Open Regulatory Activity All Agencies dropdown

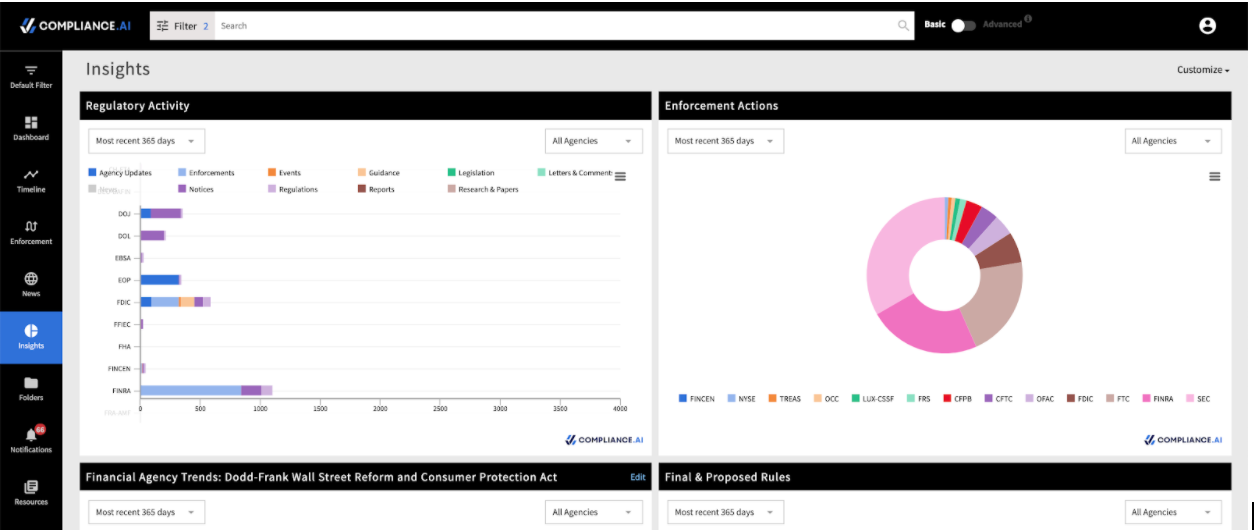coord(594,141)
